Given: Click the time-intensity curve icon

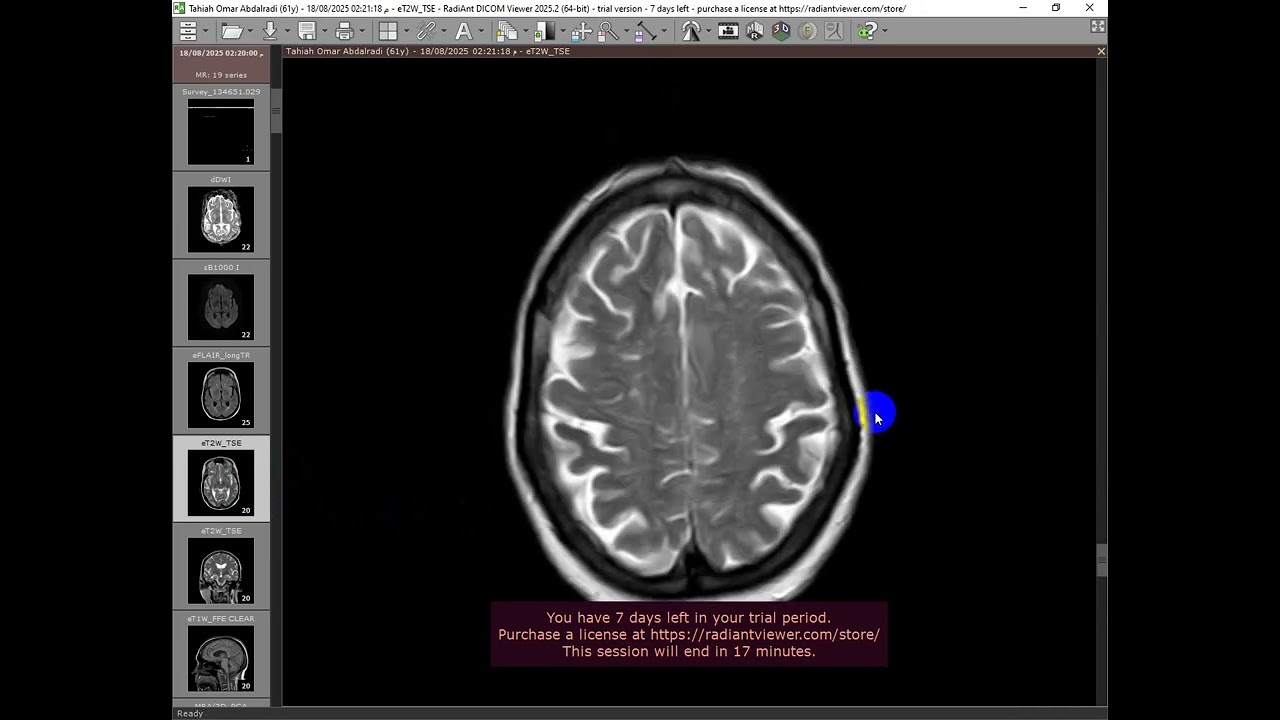Looking at the screenshot, I should pyautogui.click(x=833, y=31).
